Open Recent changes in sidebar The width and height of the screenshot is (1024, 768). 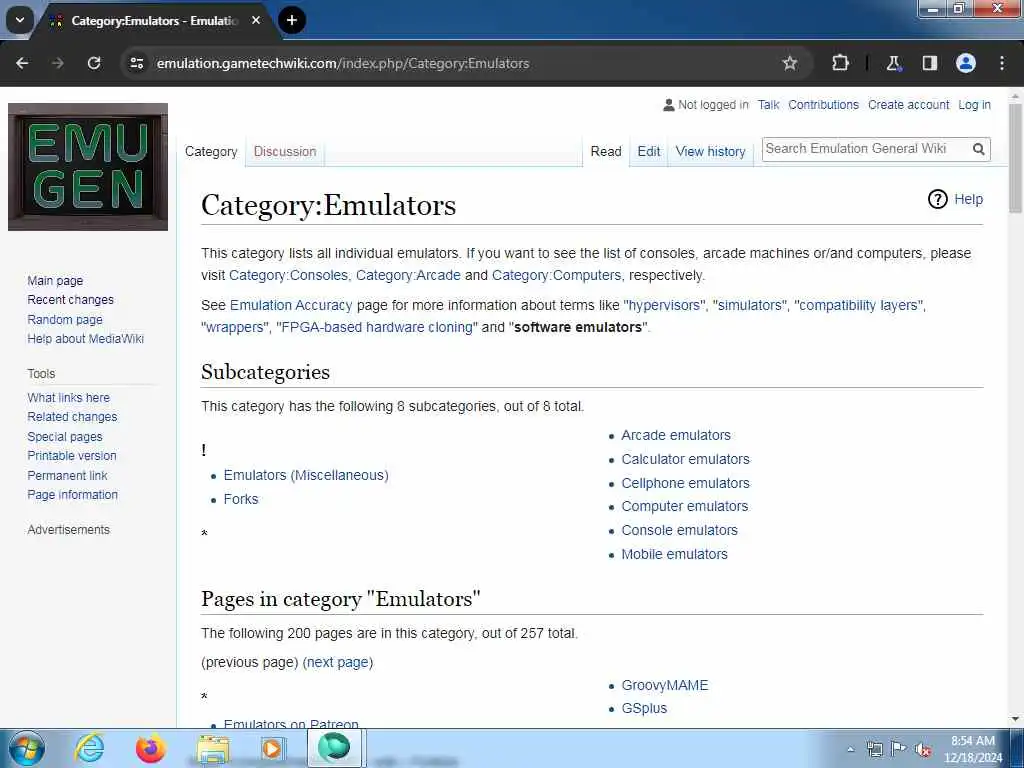[x=71, y=300]
